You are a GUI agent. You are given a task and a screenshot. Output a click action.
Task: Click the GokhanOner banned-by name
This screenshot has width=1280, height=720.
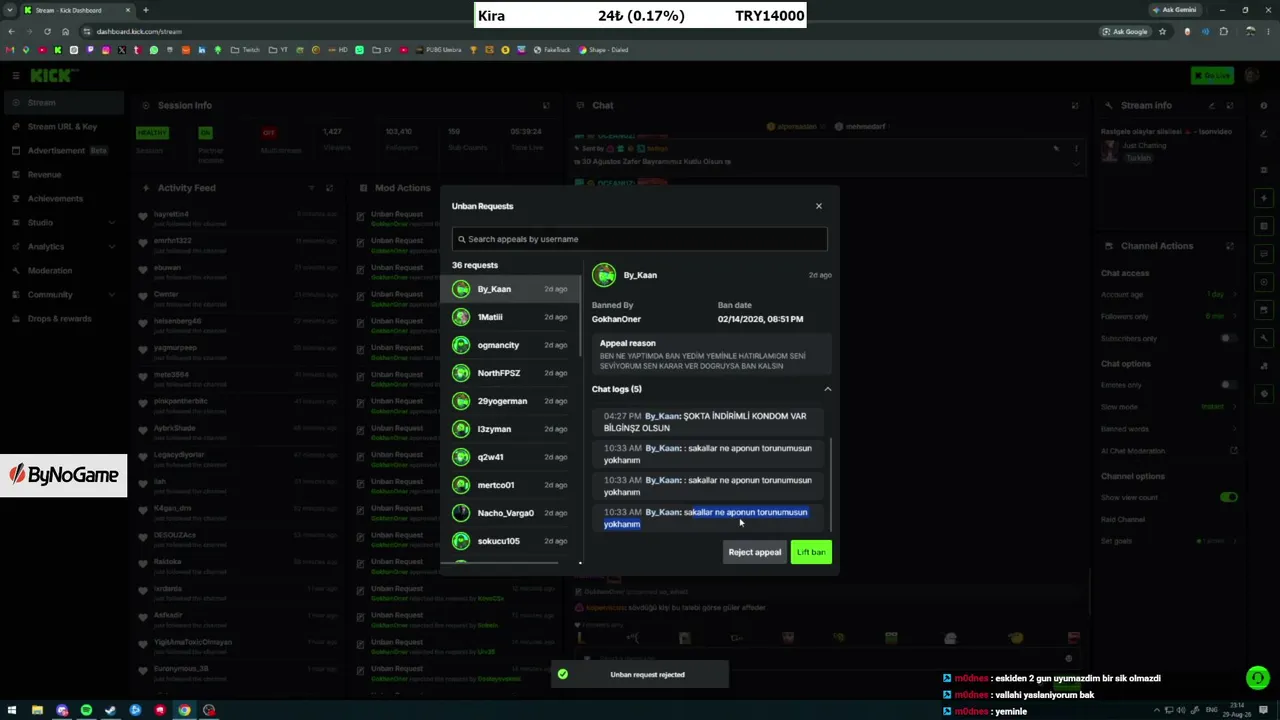[x=616, y=319]
